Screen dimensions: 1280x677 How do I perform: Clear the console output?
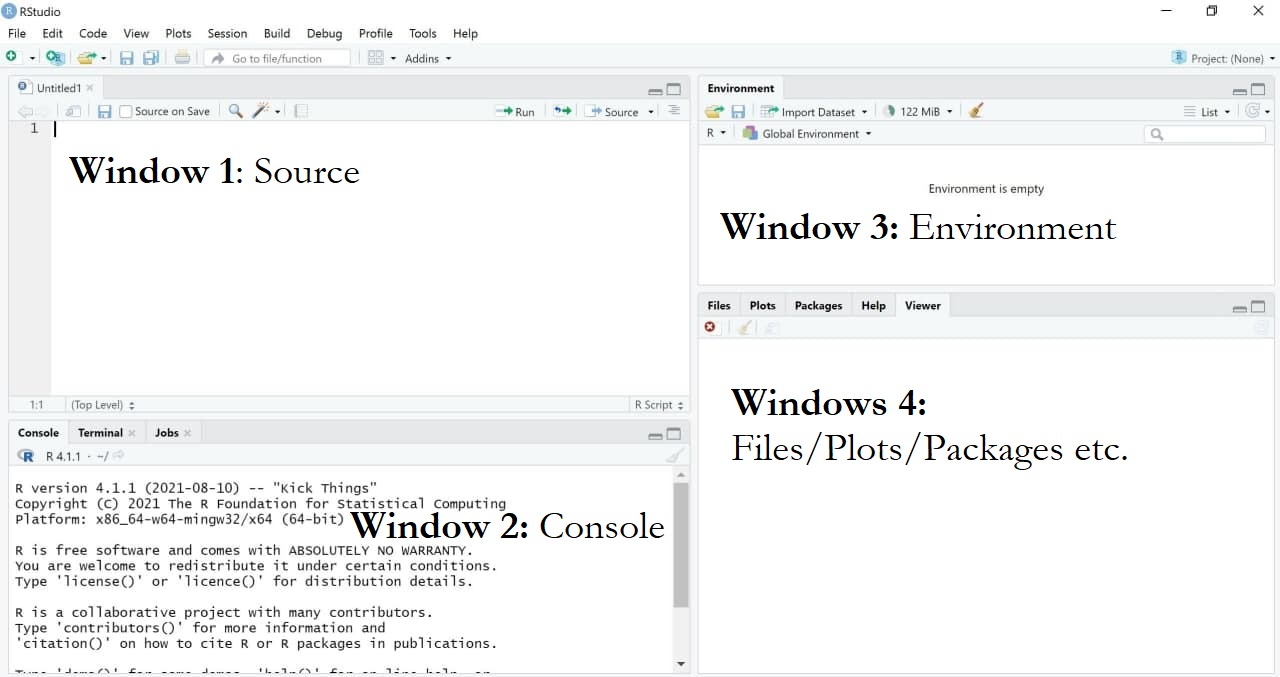676,455
